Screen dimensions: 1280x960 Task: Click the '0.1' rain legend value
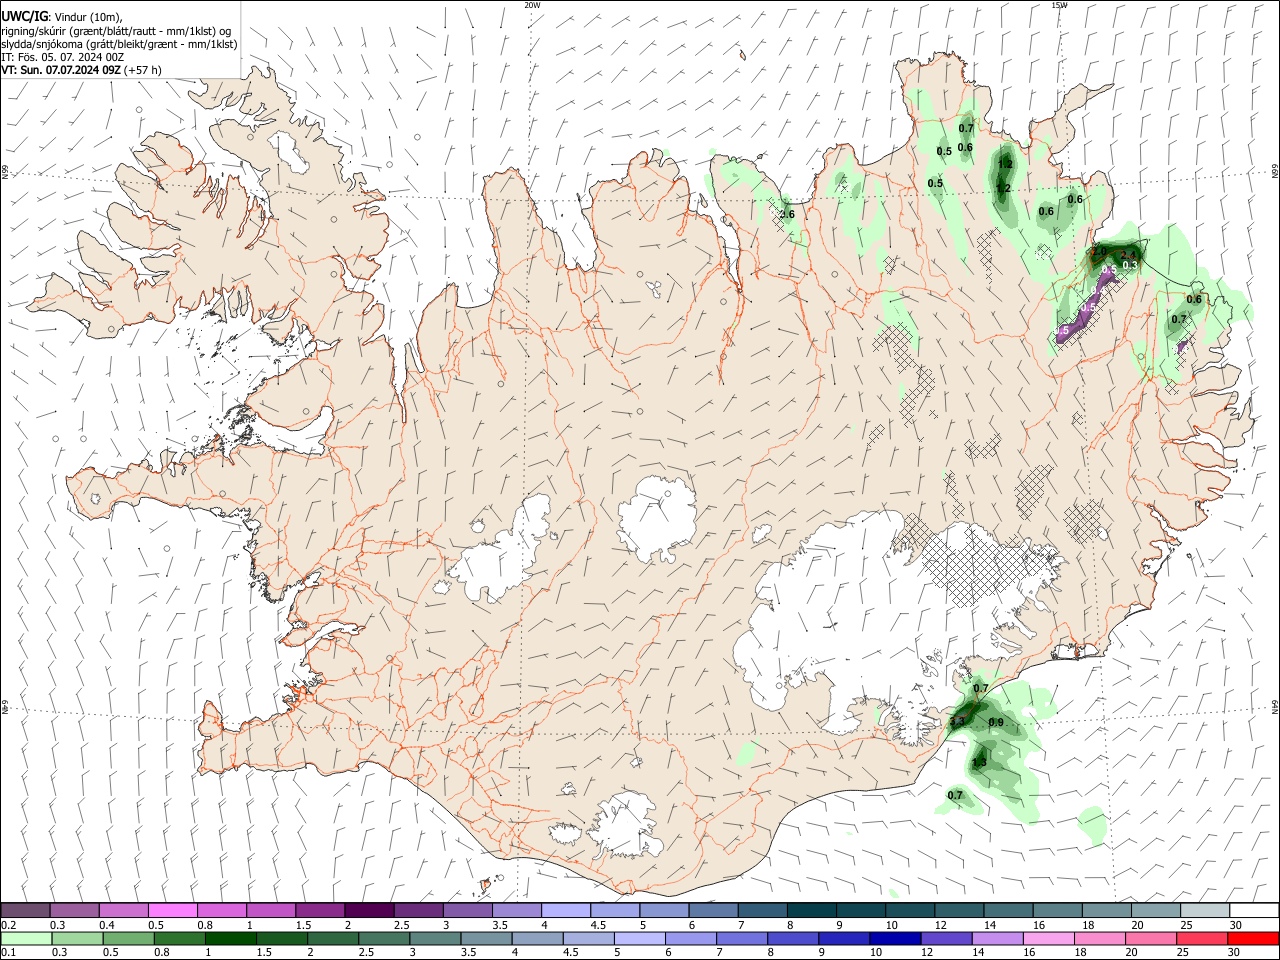click(x=8, y=953)
